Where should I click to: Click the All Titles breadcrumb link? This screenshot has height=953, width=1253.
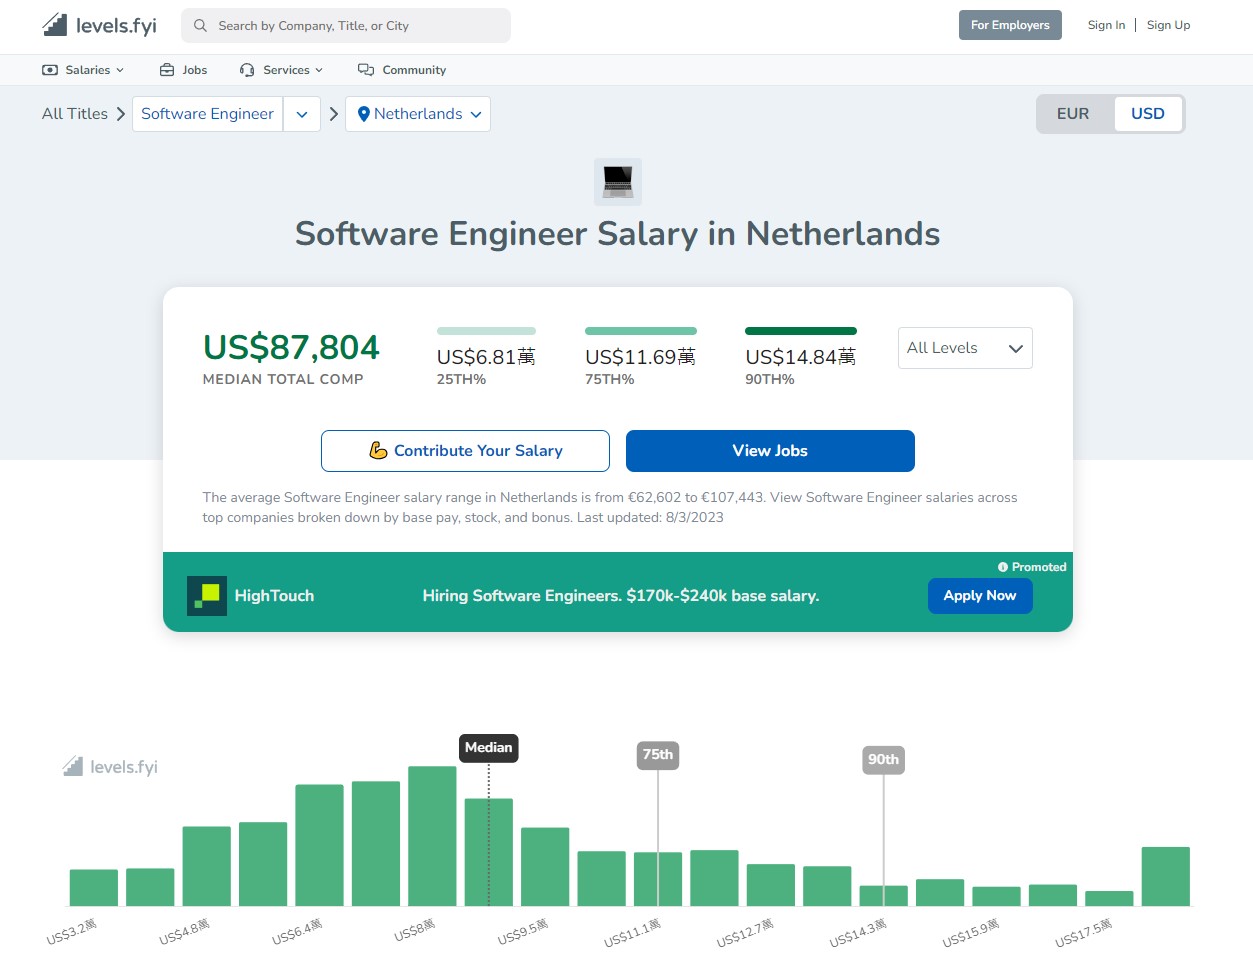pos(75,114)
